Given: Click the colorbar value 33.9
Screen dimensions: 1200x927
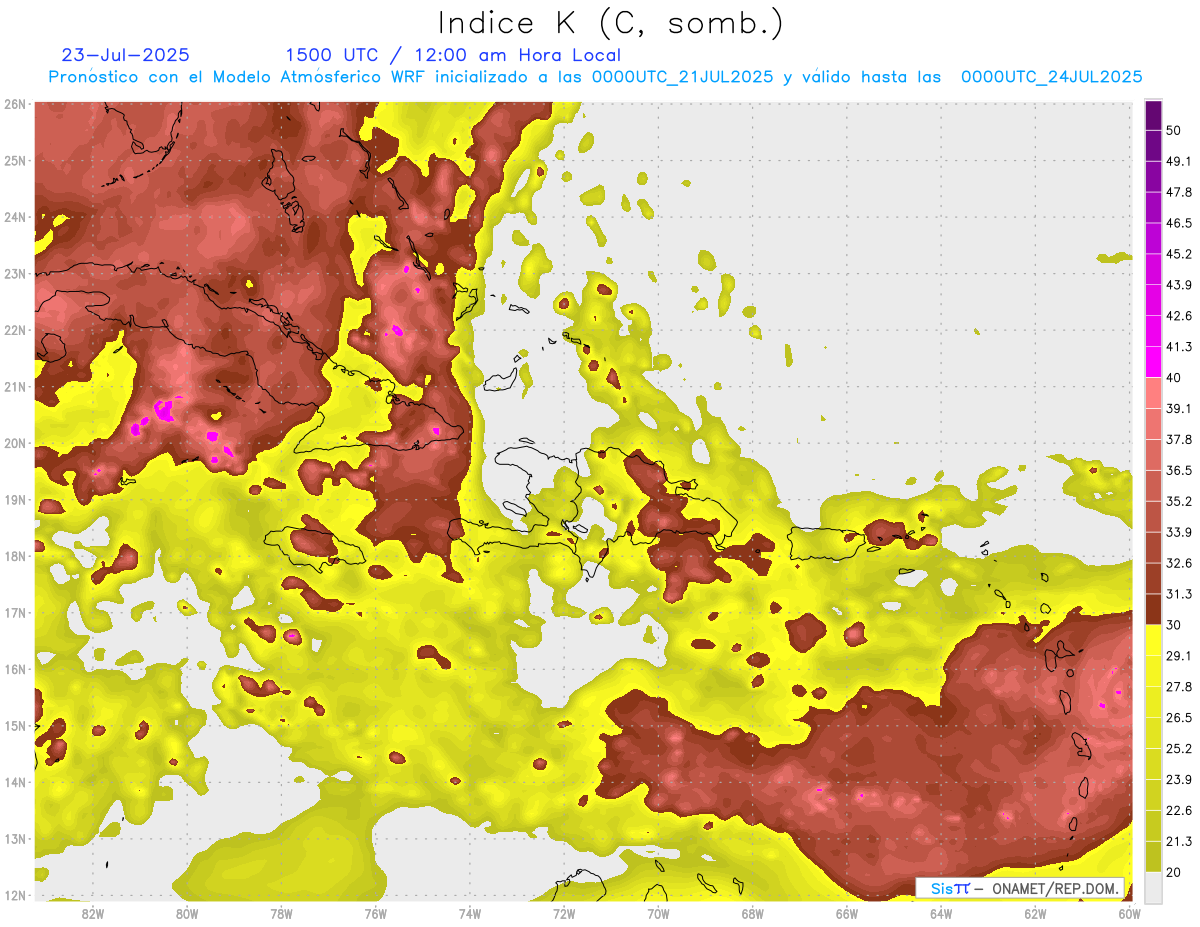Looking at the screenshot, I should tap(1179, 532).
